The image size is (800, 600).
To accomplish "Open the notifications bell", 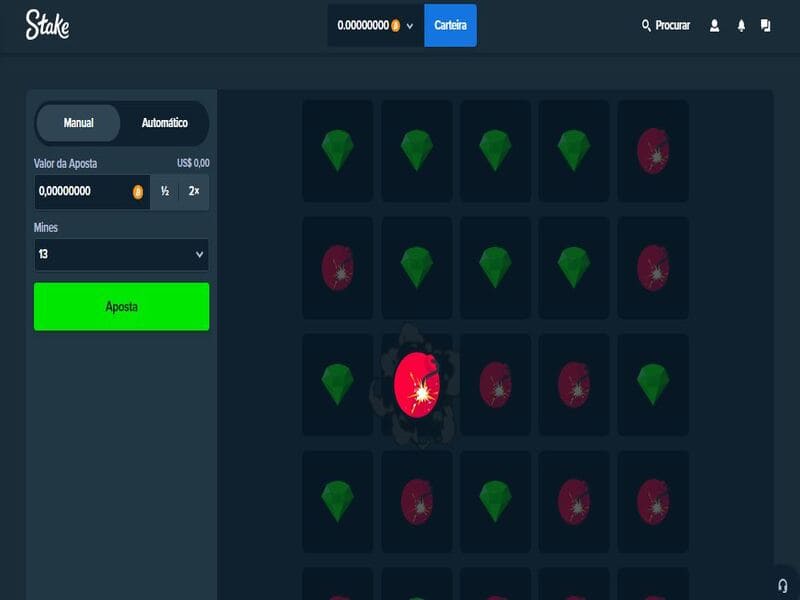I will (741, 26).
